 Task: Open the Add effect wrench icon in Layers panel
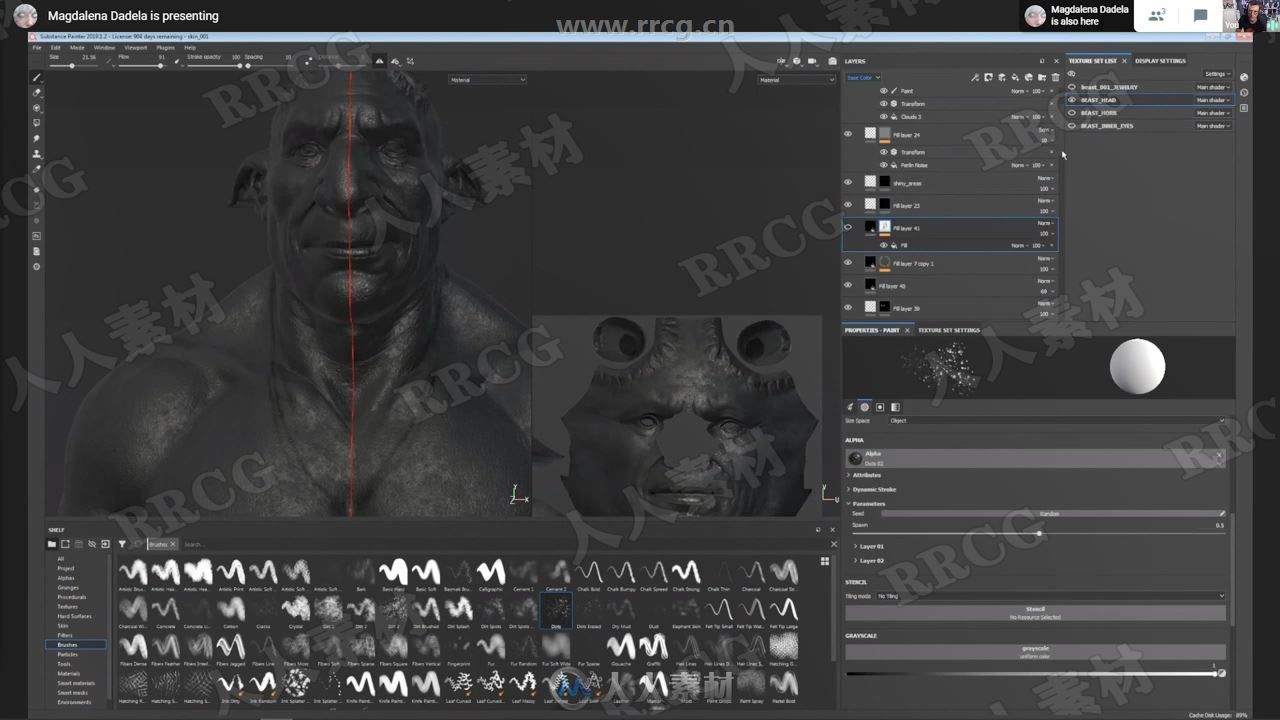pos(975,77)
